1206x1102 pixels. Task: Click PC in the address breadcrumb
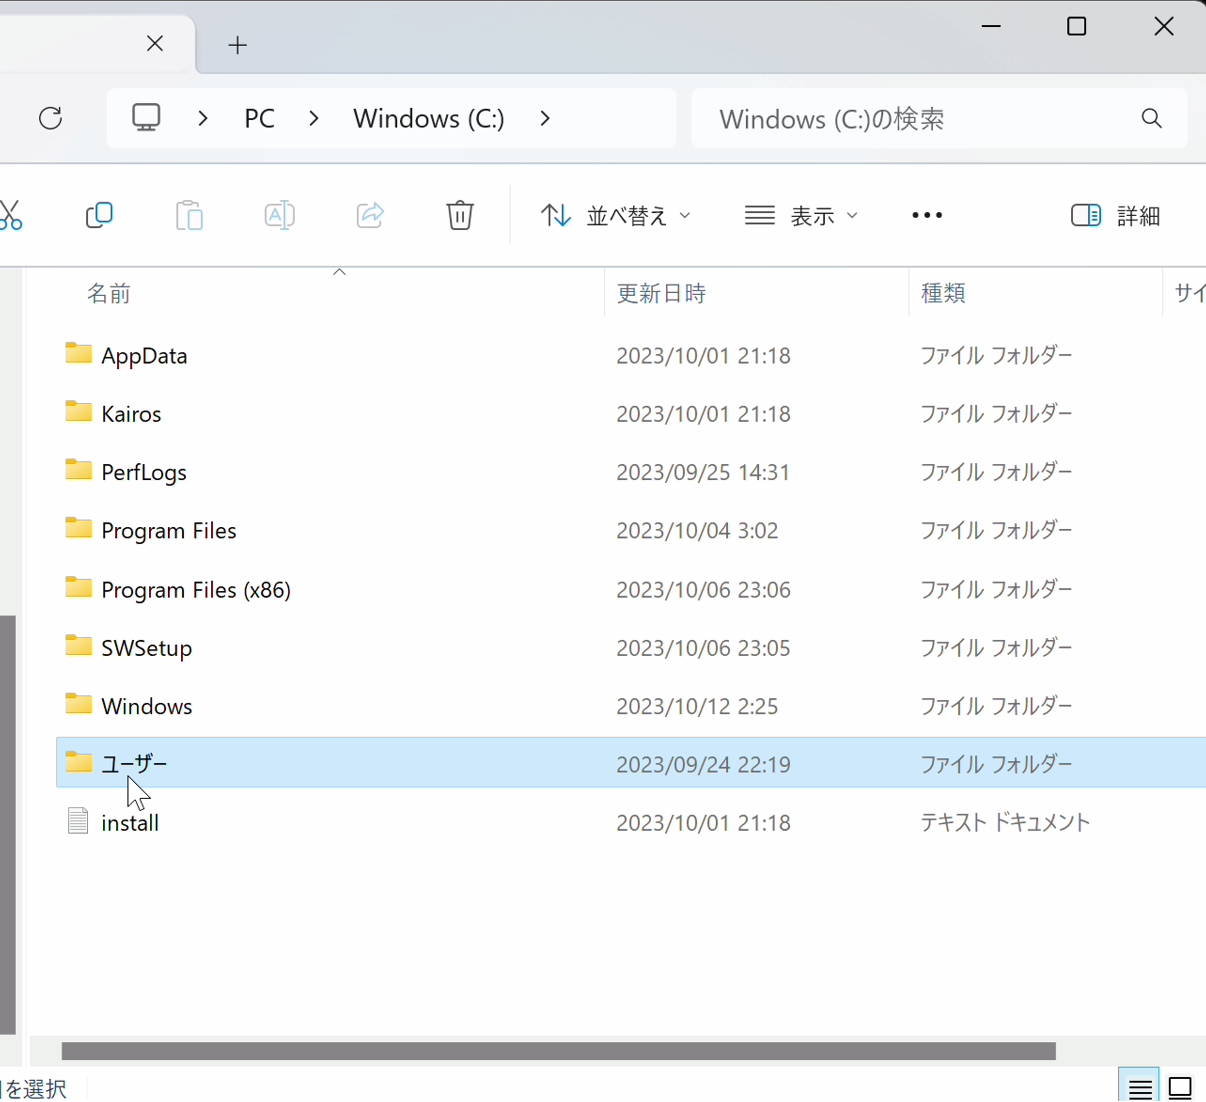(260, 118)
